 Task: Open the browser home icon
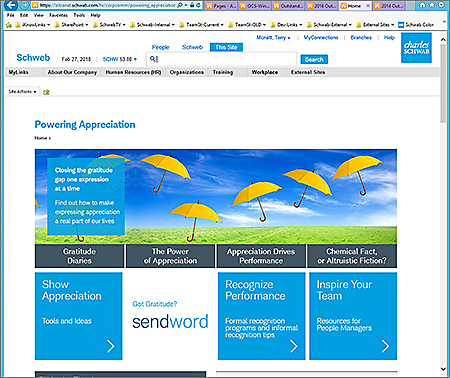pyautogui.click(x=422, y=5)
